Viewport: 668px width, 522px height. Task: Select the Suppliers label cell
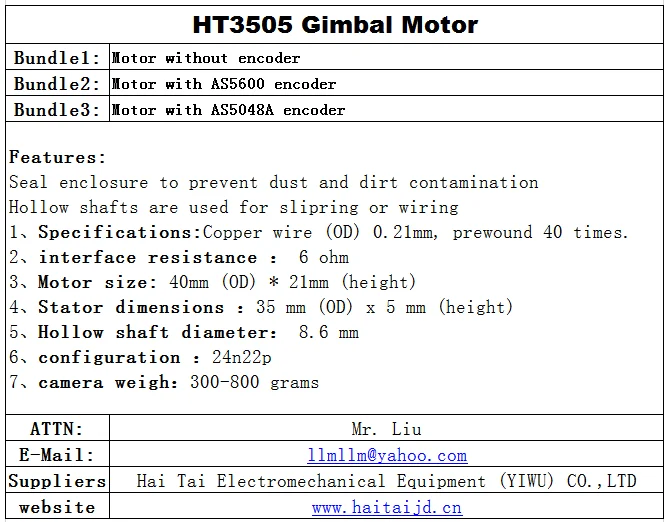tap(58, 480)
